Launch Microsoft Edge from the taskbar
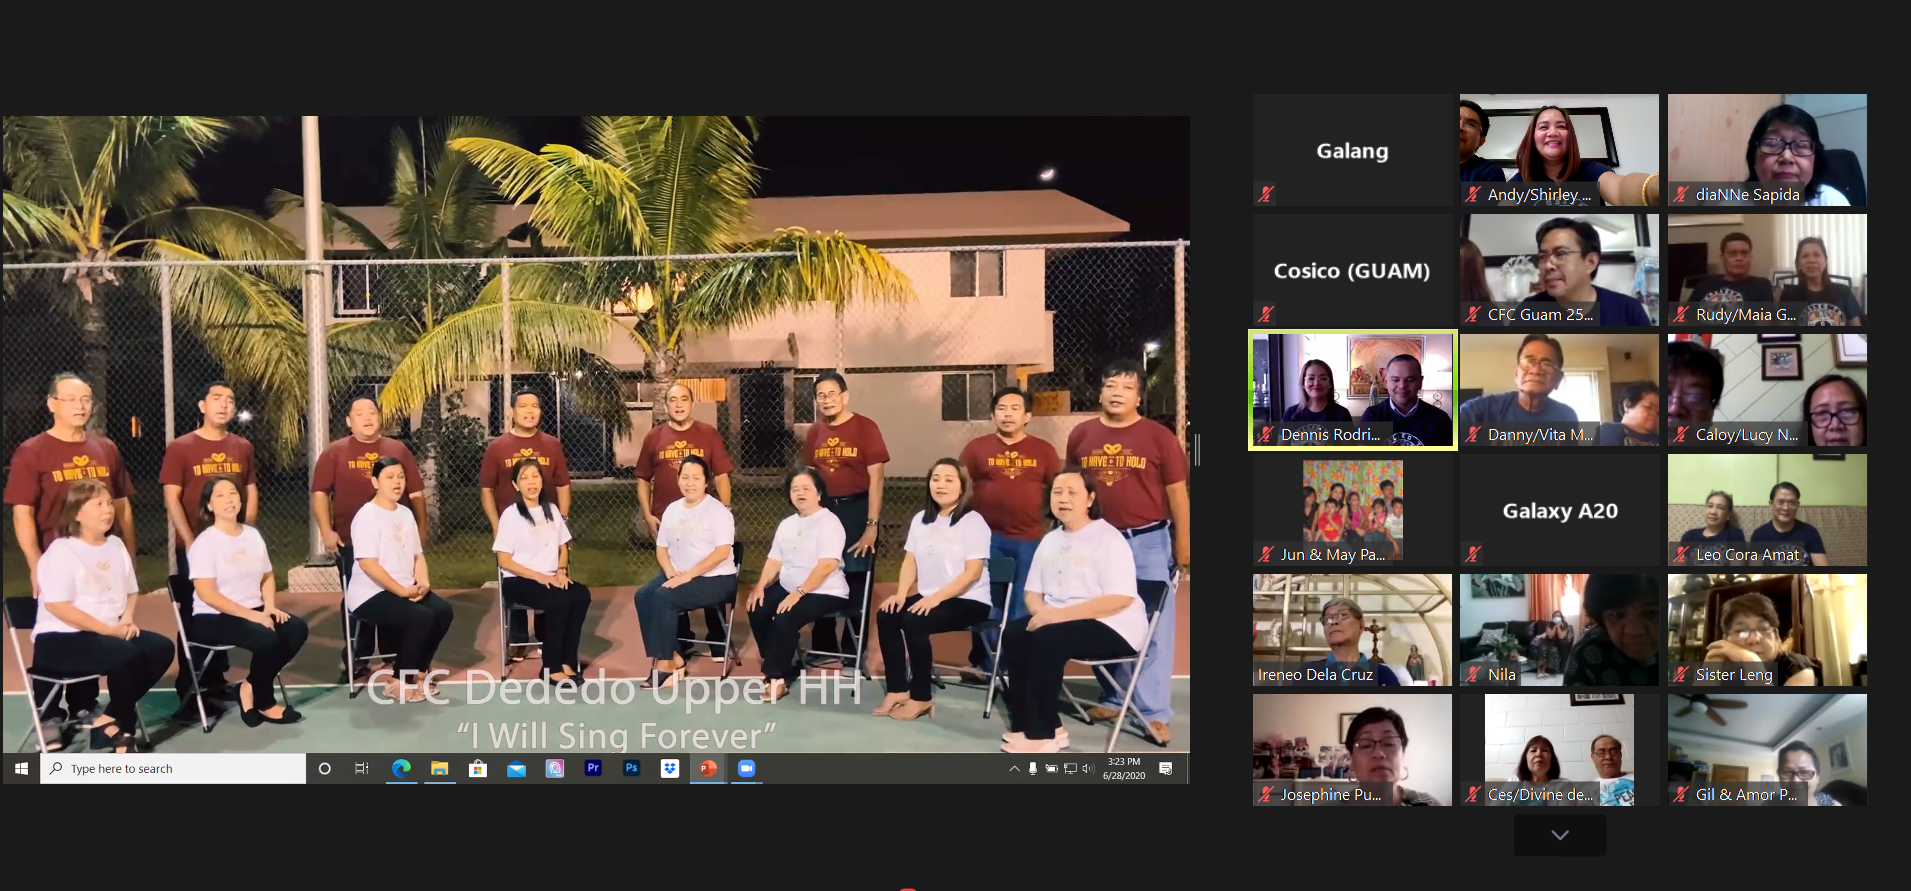 tap(401, 768)
